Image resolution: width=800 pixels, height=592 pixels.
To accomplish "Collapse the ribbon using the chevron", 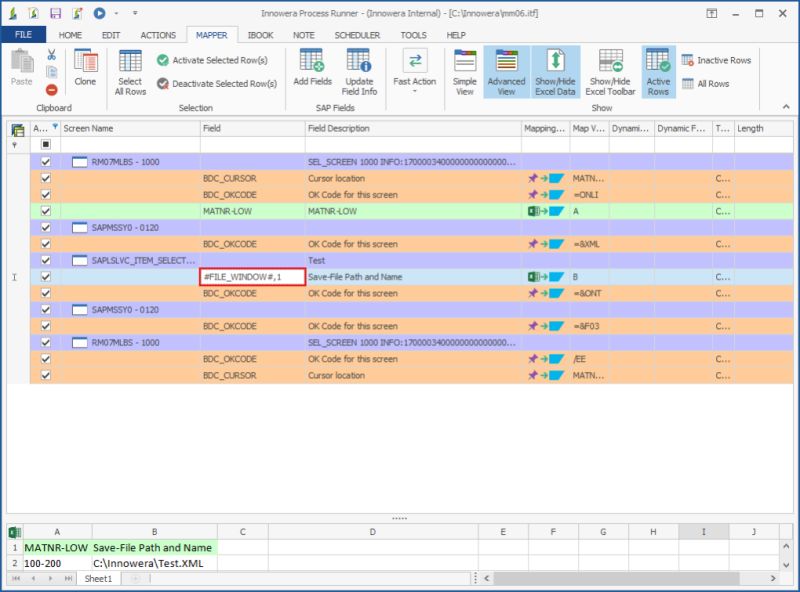I will pyautogui.click(x=786, y=107).
